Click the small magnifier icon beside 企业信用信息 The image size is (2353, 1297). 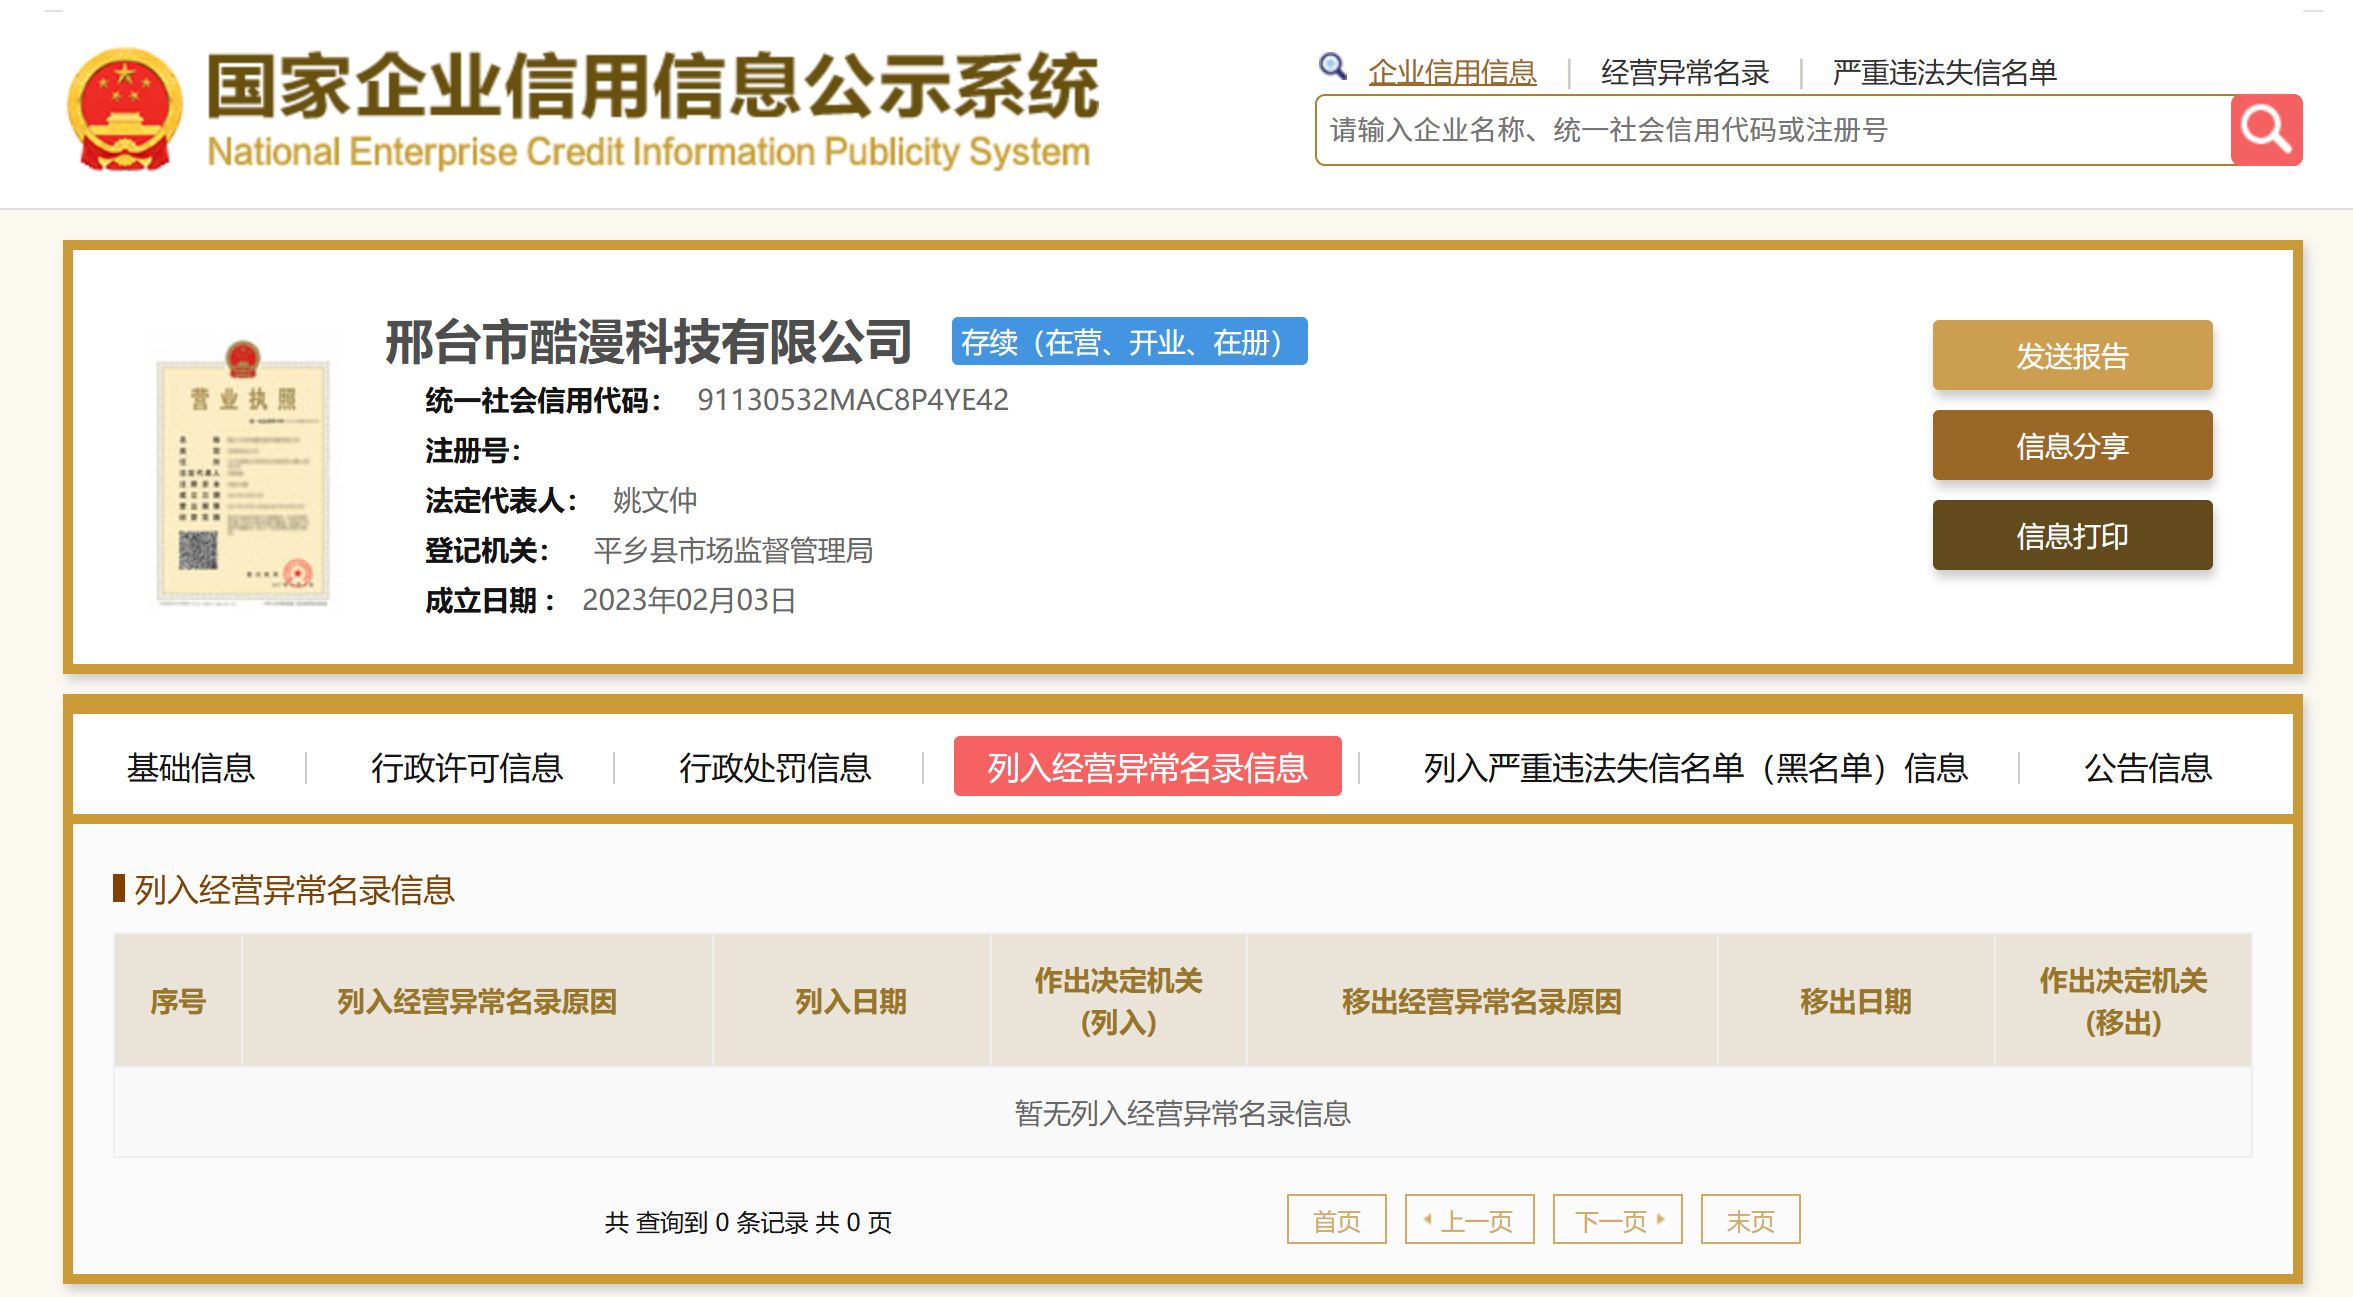(x=1332, y=67)
